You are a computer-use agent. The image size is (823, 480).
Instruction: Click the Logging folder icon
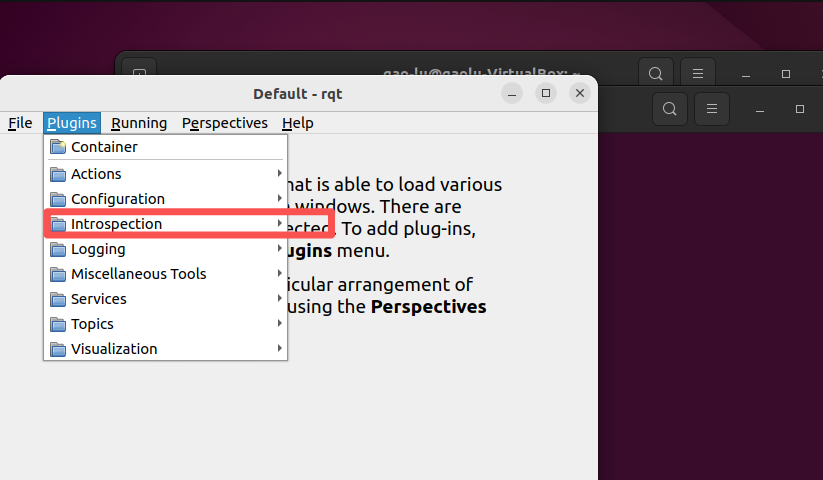point(58,249)
